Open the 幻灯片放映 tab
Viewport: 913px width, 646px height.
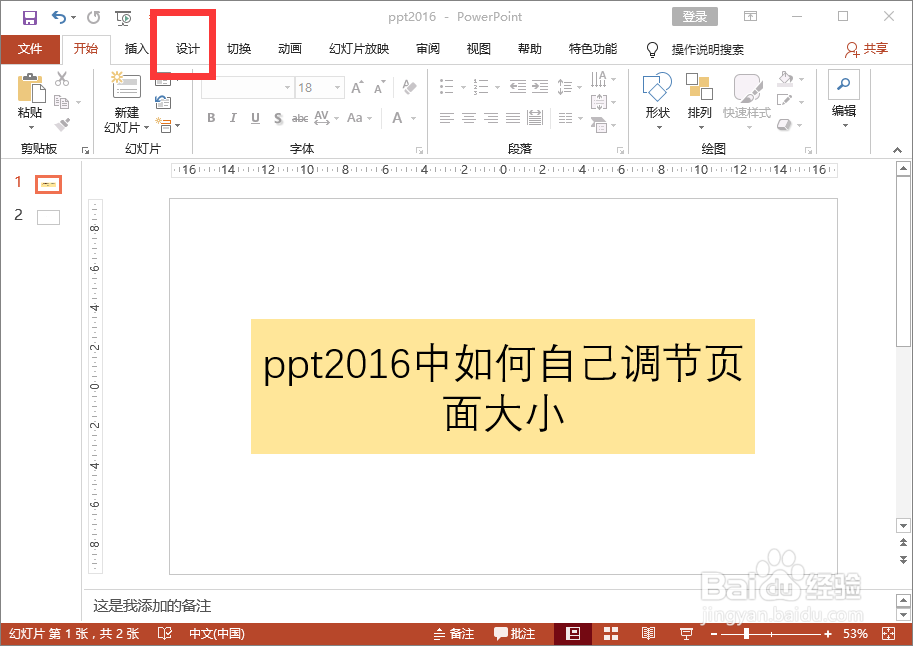click(x=359, y=49)
